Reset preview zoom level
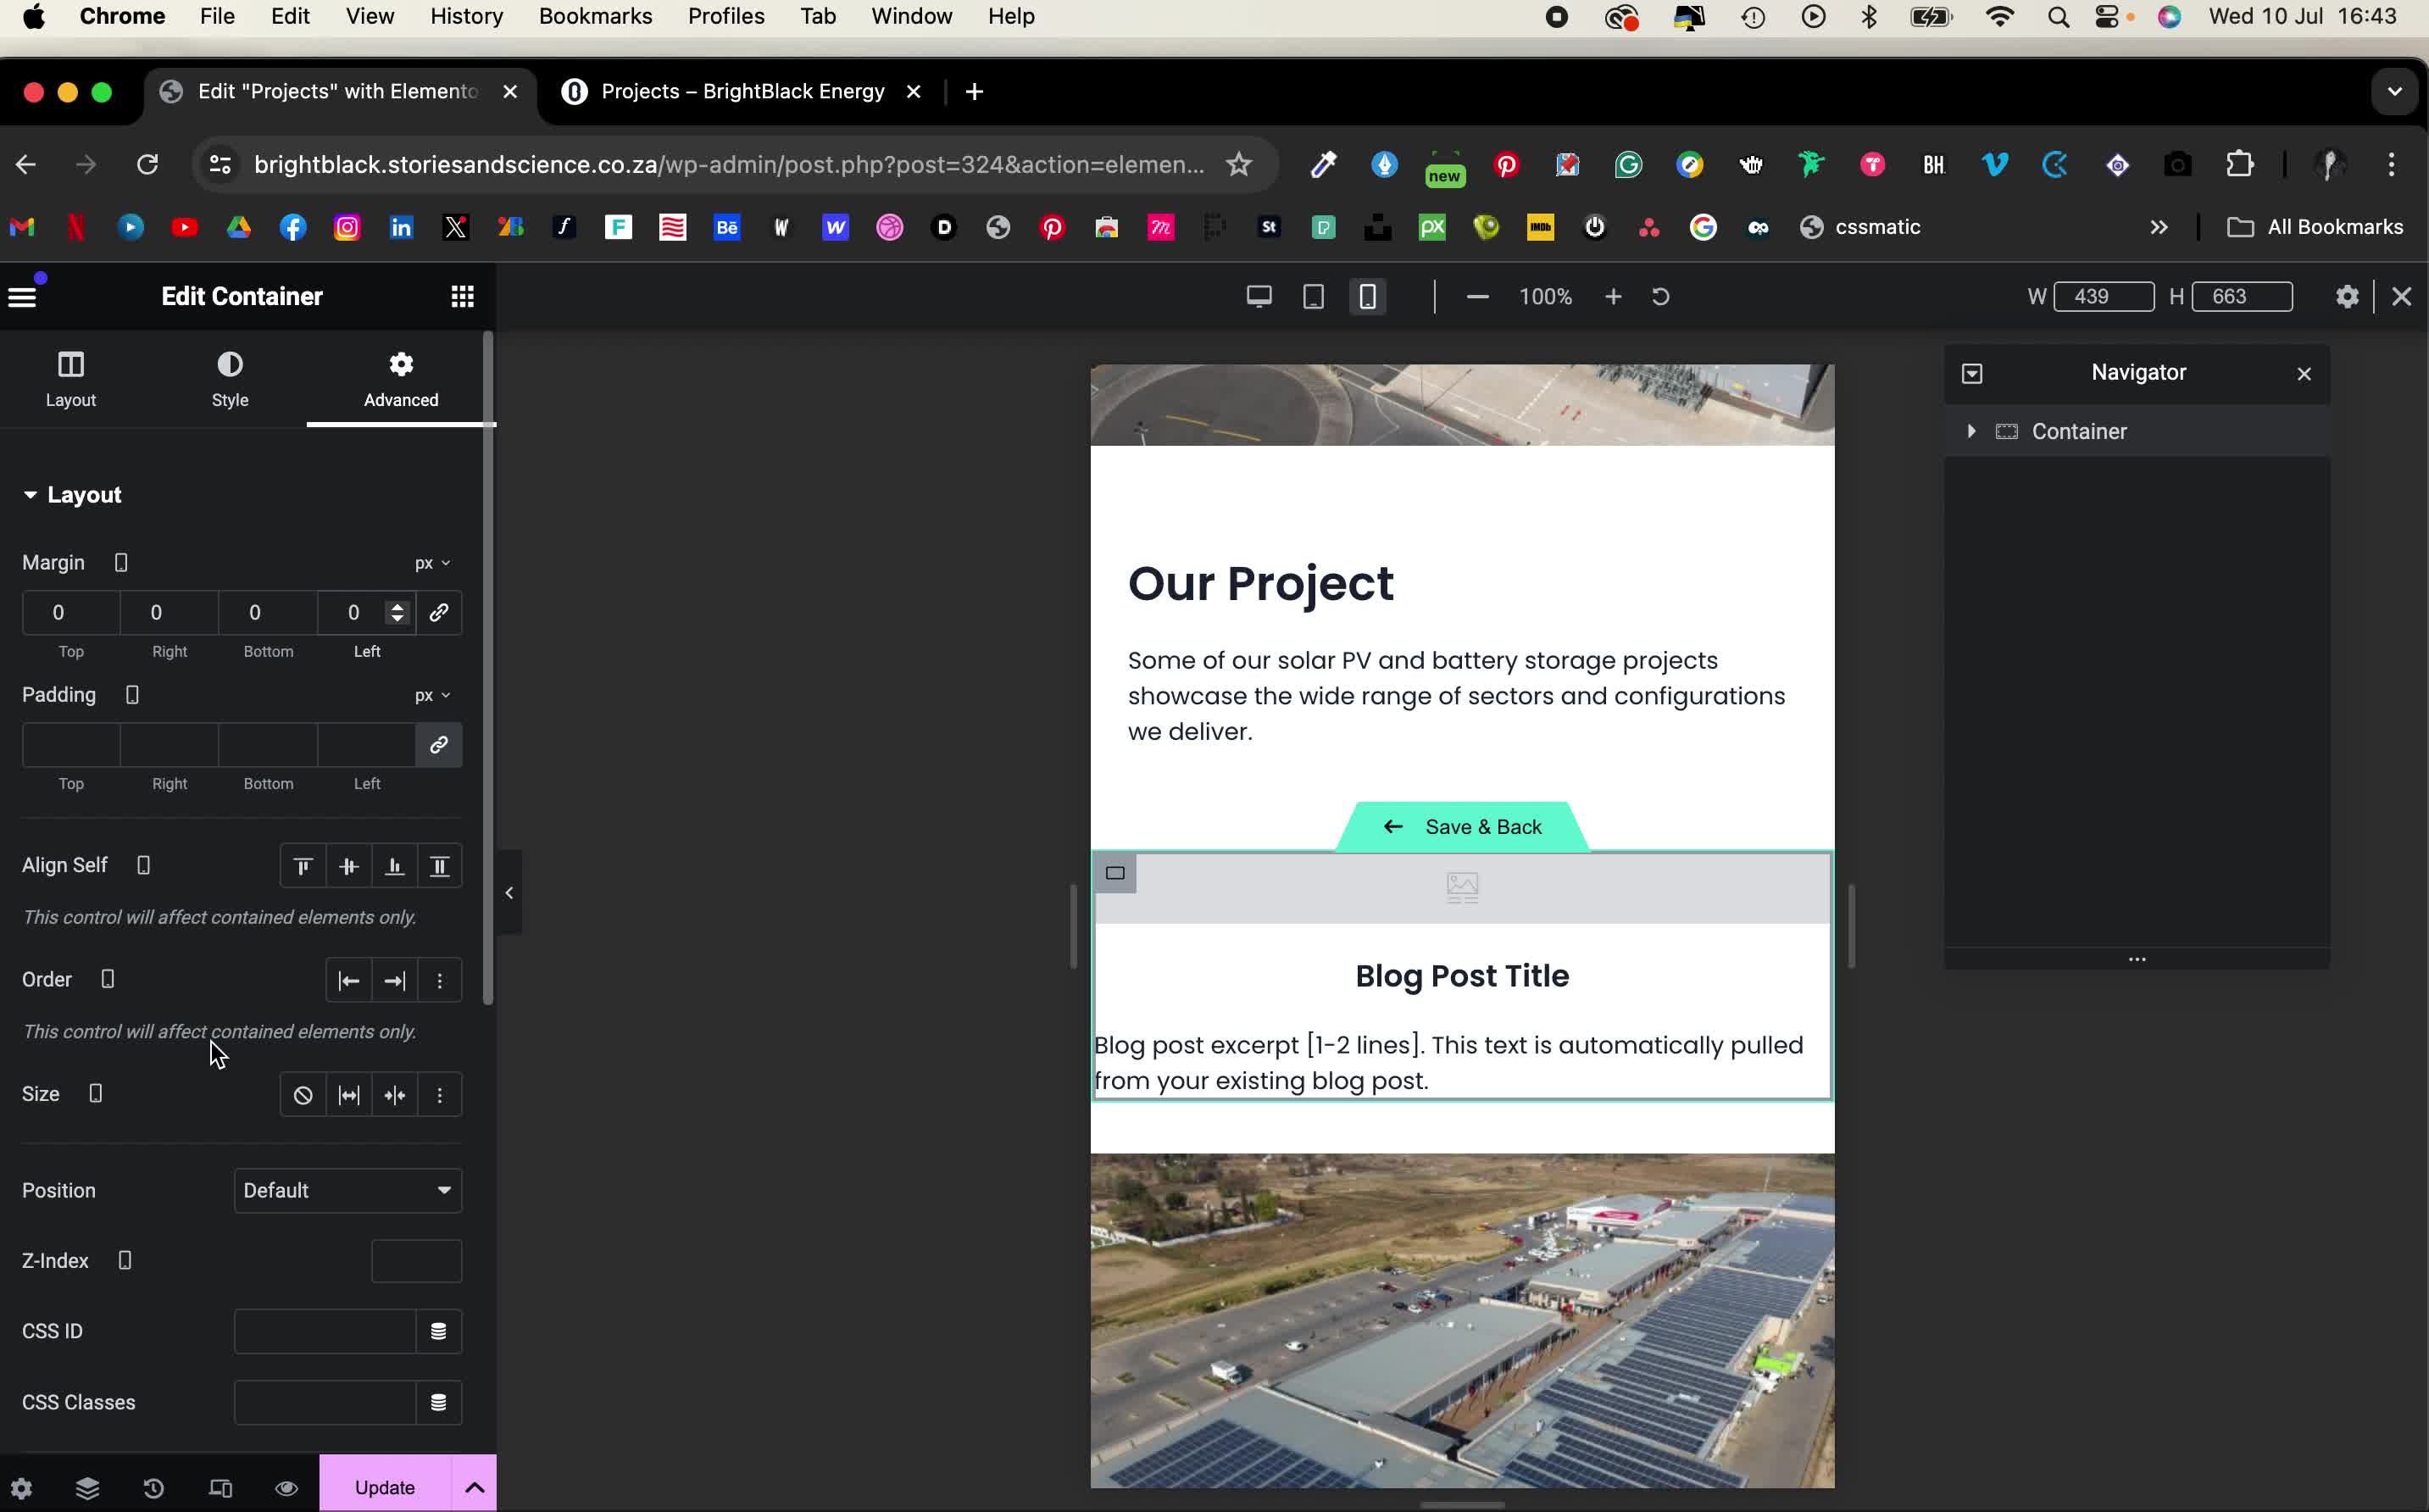 coord(1660,297)
